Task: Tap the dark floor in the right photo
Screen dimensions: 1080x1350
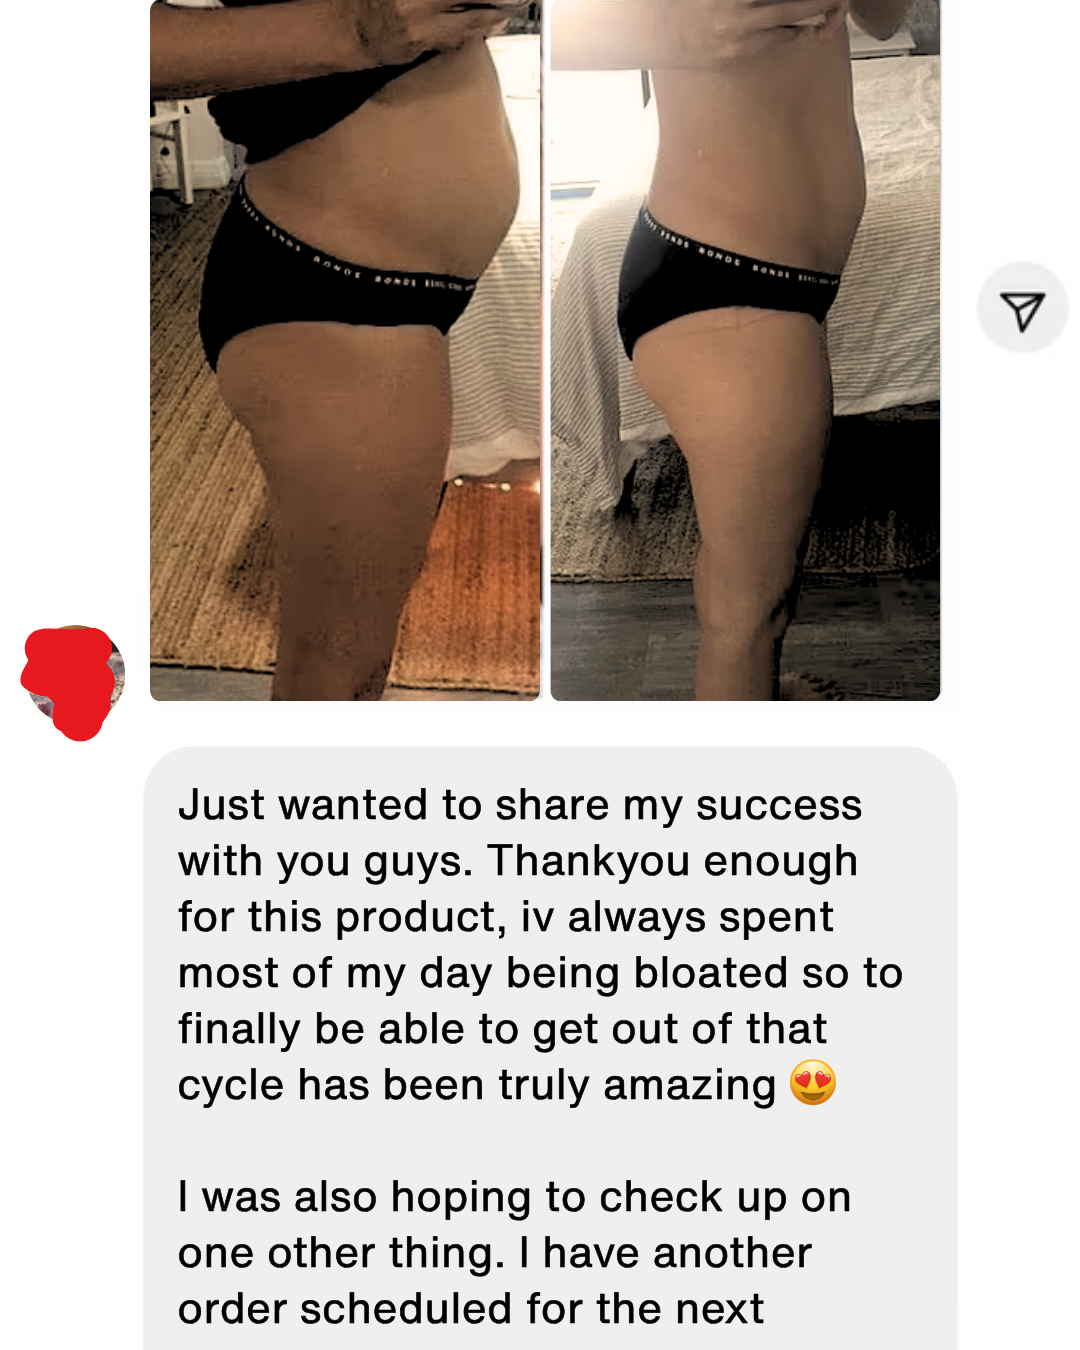Action: click(660, 640)
